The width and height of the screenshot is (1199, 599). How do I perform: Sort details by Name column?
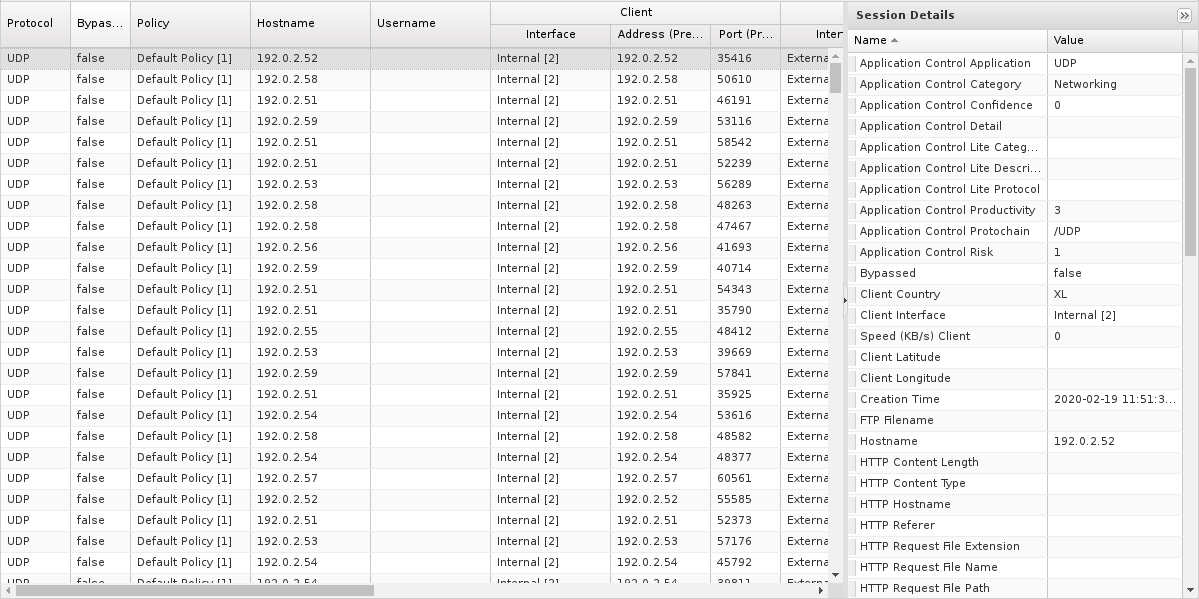pos(947,41)
